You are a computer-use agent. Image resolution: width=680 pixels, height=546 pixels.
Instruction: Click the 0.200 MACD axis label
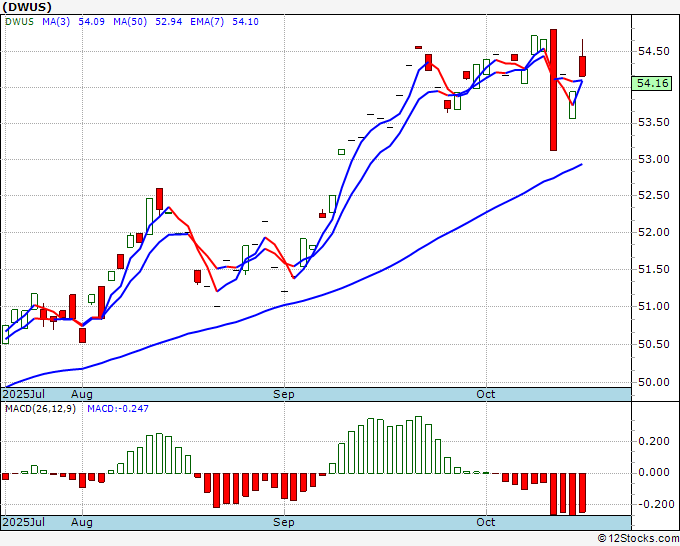tap(654, 441)
